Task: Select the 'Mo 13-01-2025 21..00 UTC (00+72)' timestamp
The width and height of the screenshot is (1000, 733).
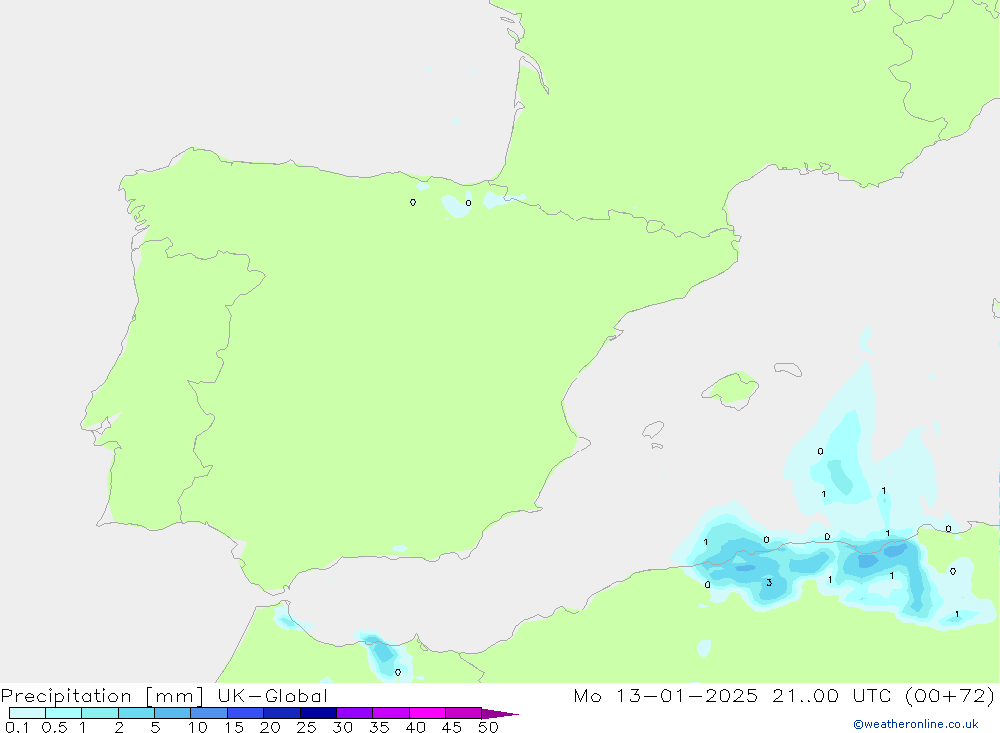Action: coord(784,696)
